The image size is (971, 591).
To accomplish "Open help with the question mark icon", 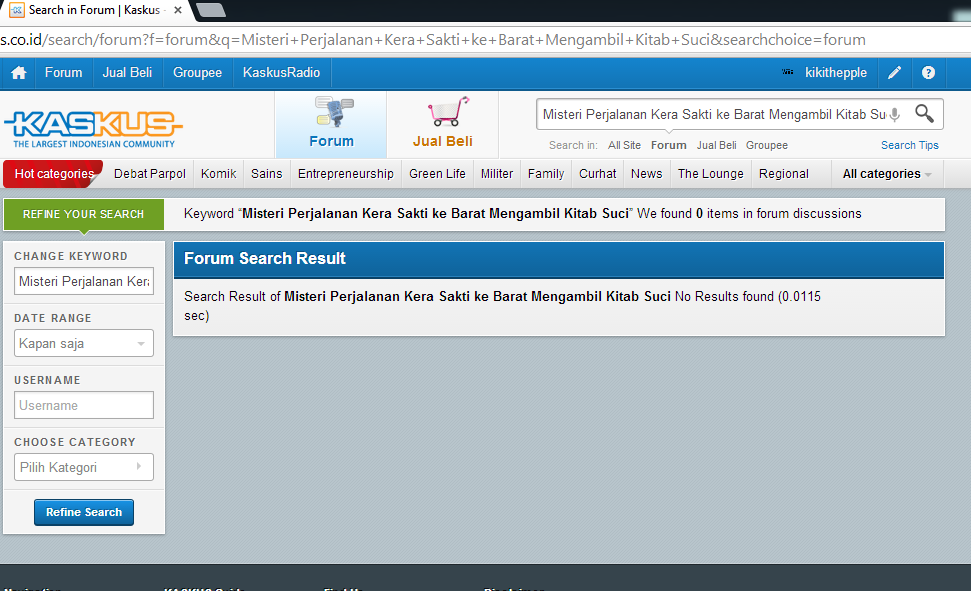I will (928, 72).
